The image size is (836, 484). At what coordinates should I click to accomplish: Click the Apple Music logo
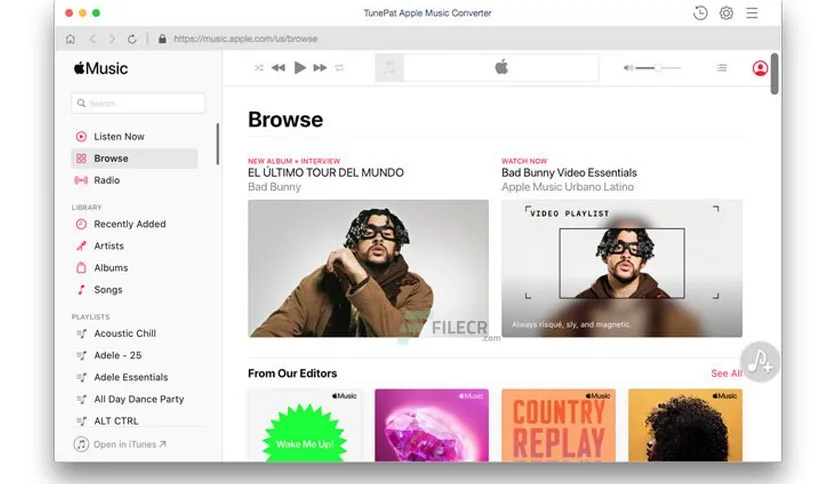[101, 68]
